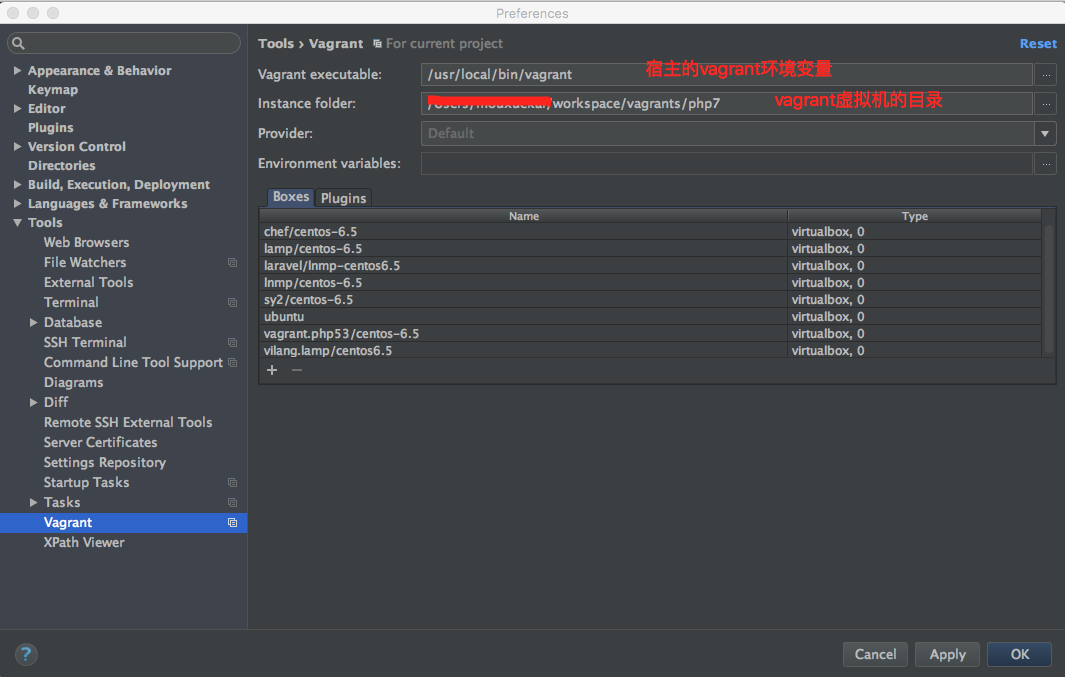Click project-level icon beside Startup Tasks
Screen dimensions: 1065x677
point(232,483)
